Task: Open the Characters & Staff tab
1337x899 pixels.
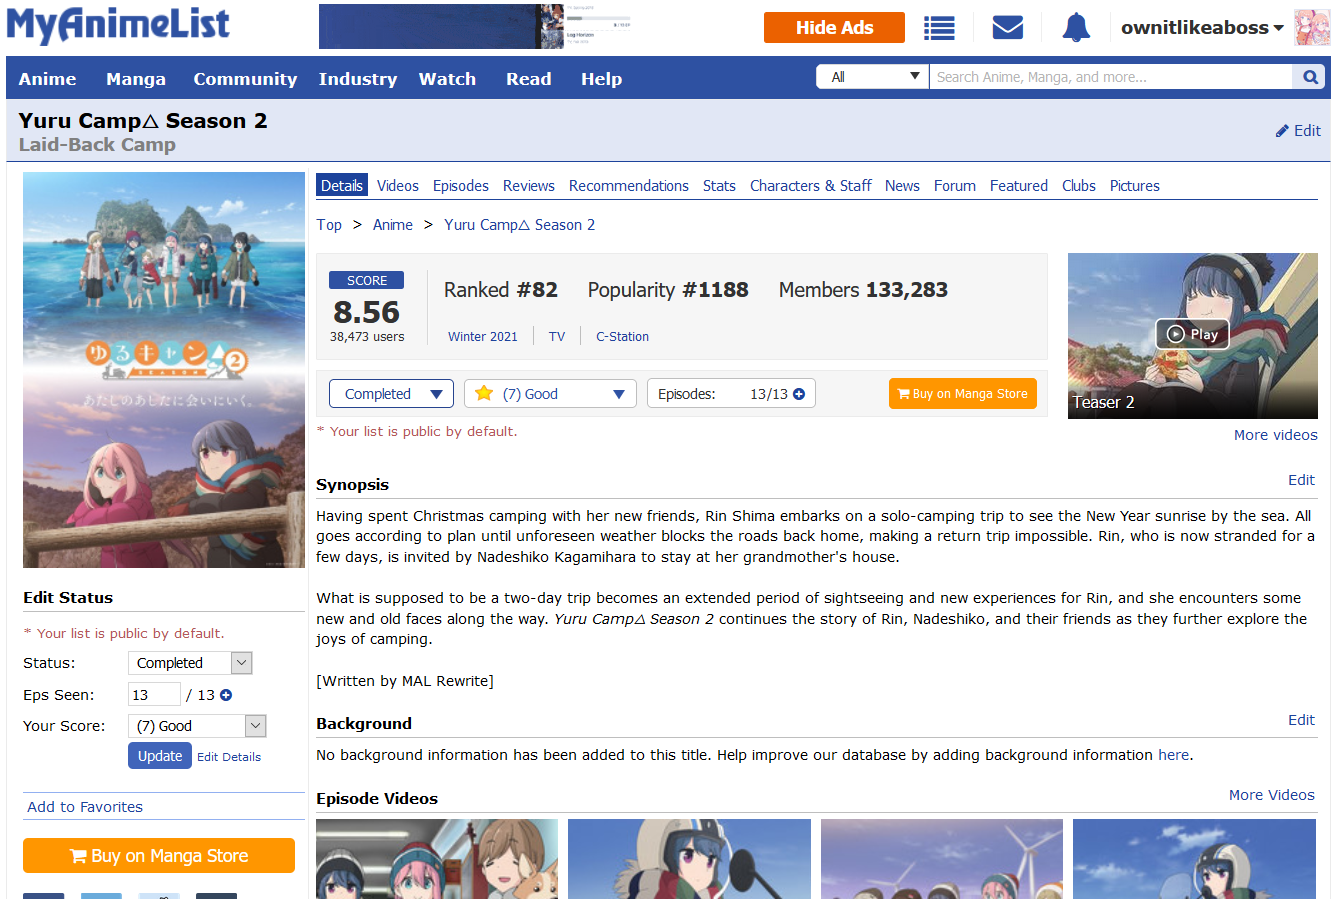Action: click(810, 186)
